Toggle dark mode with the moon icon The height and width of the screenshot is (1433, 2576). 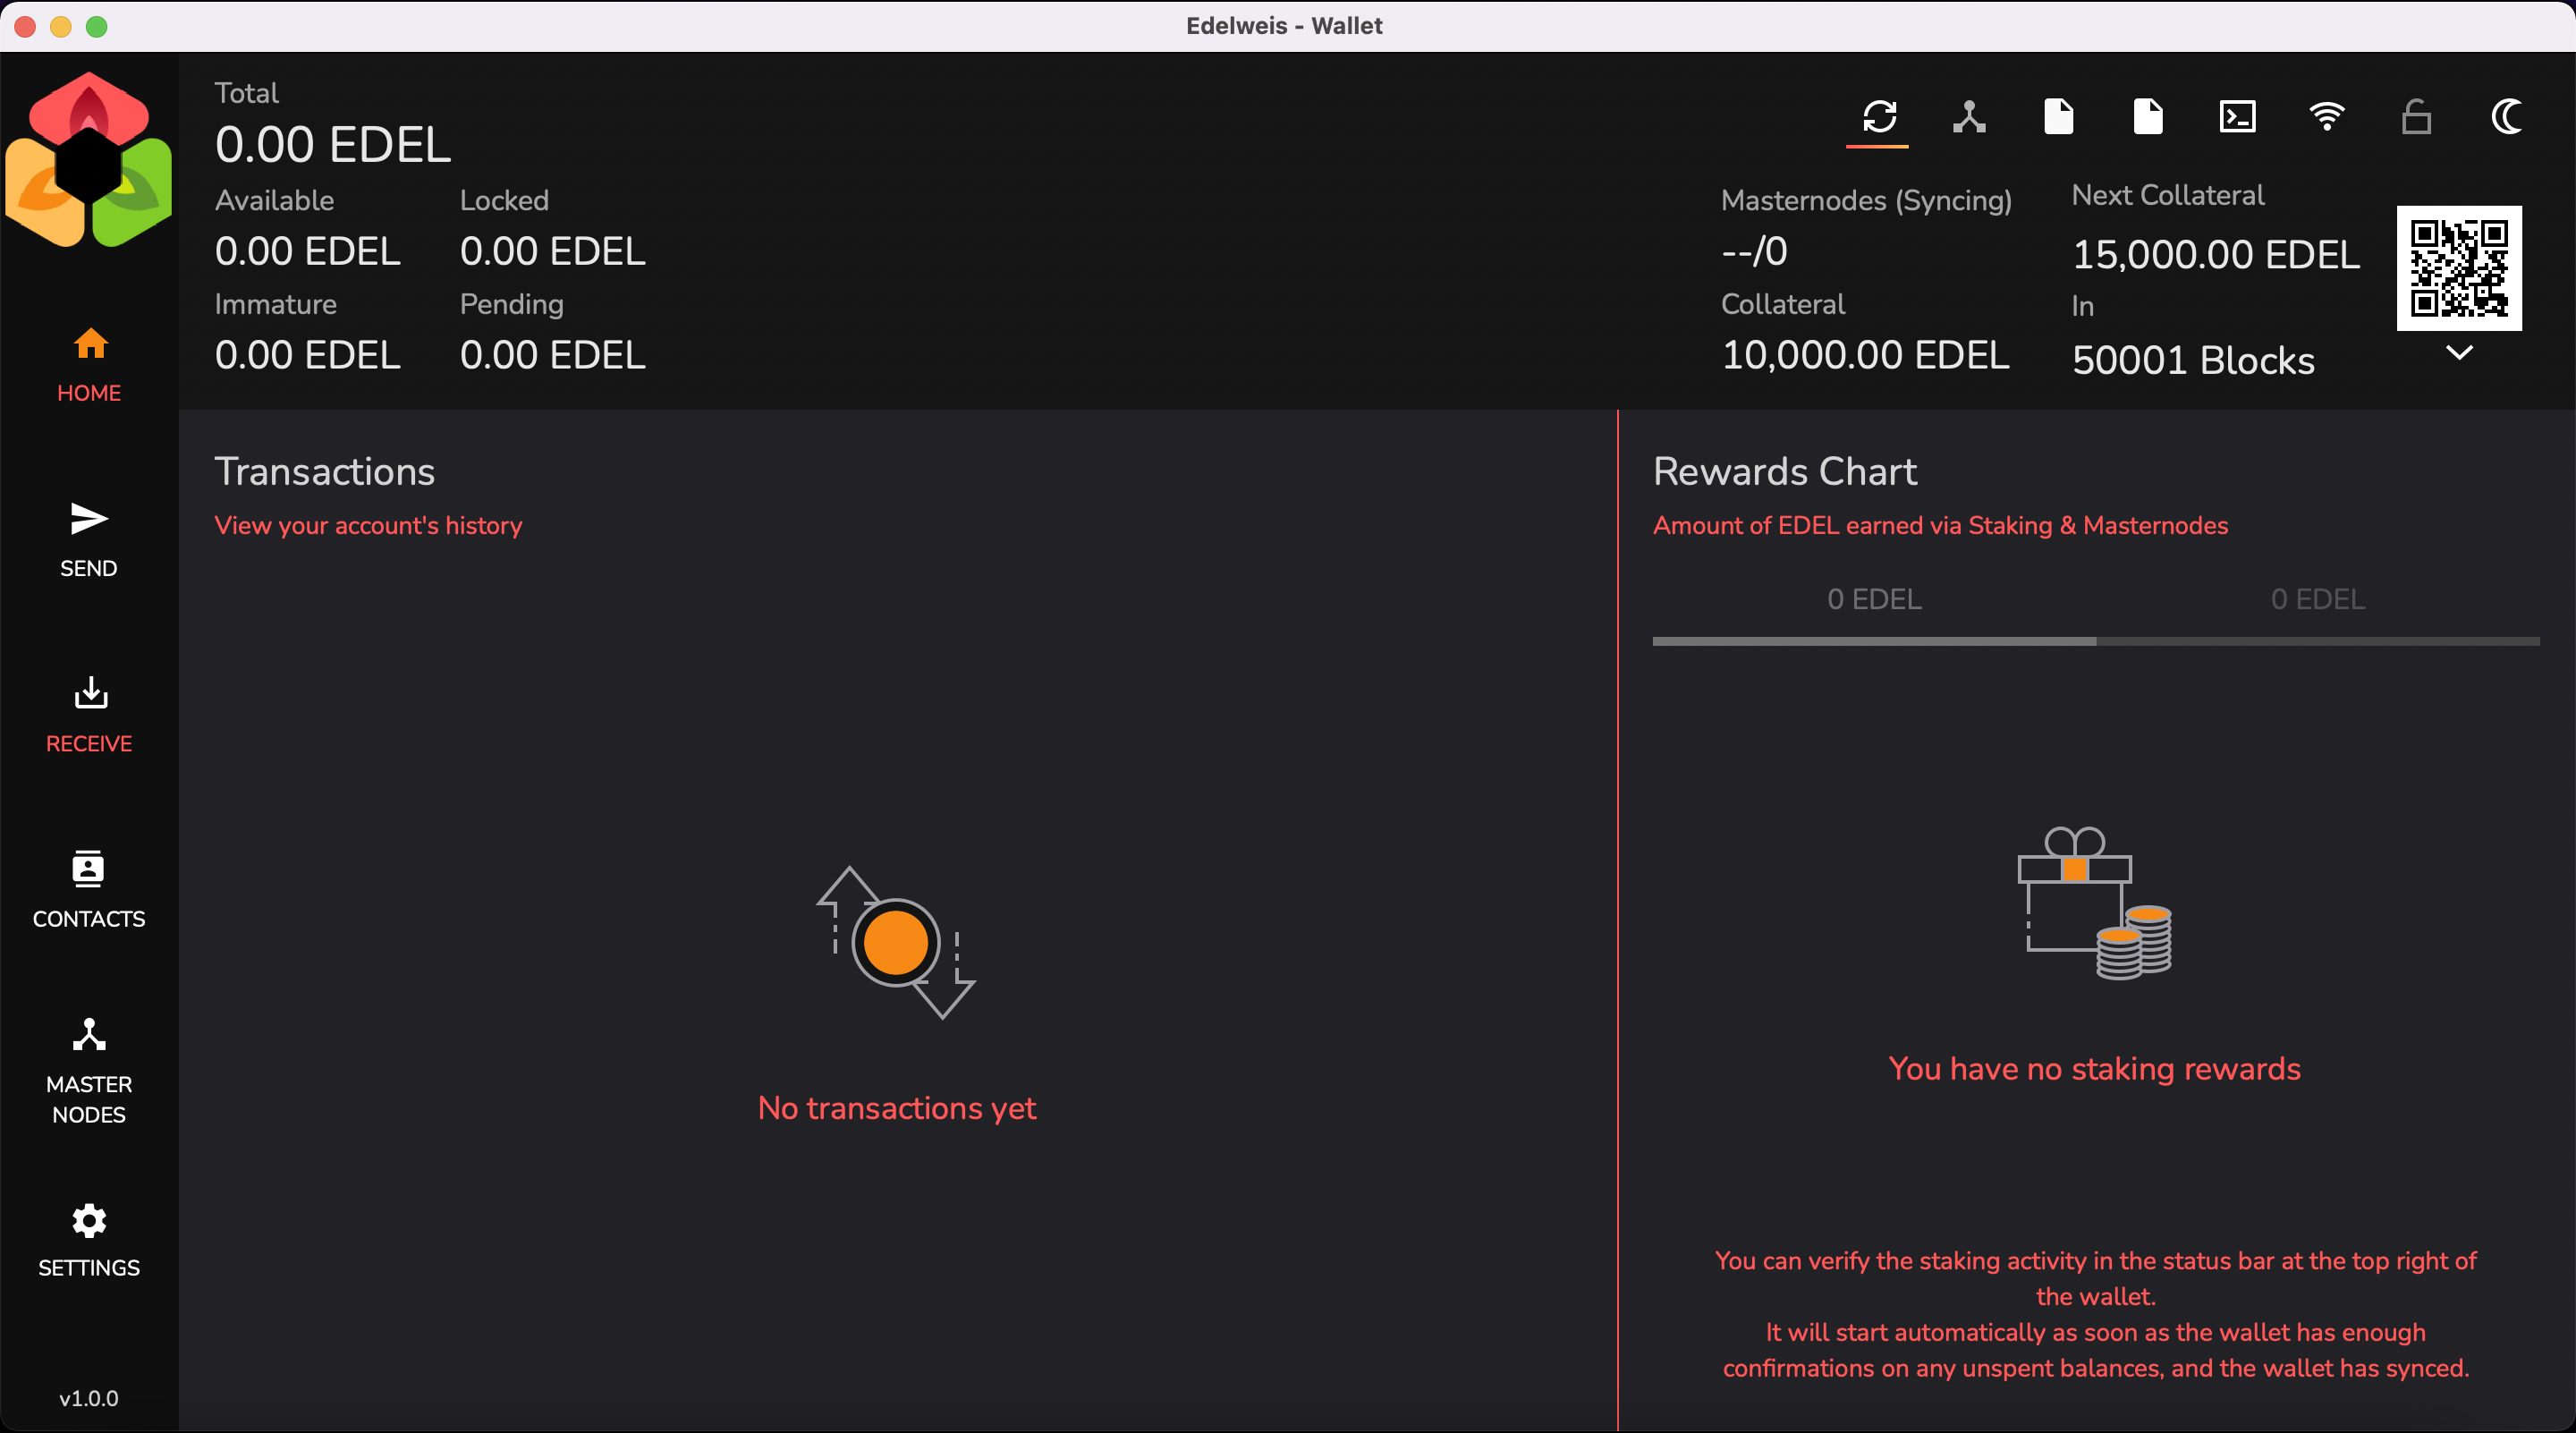pos(2506,117)
